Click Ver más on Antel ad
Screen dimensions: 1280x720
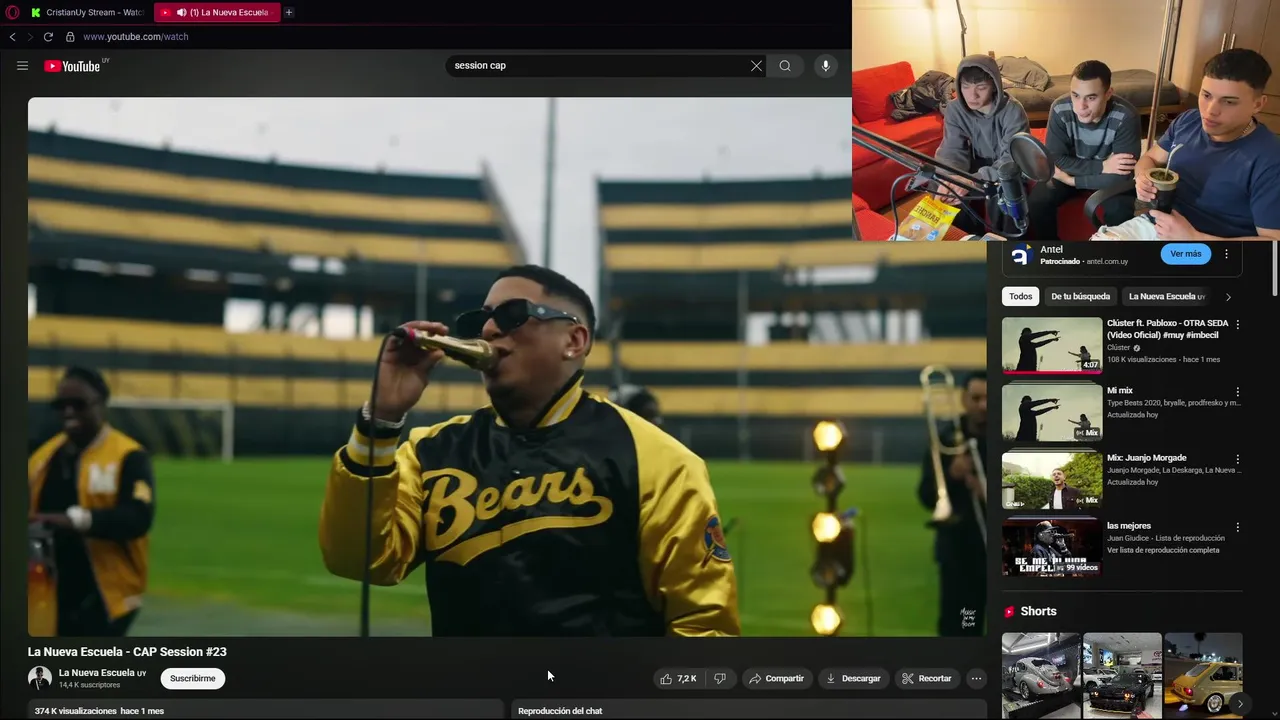(x=1186, y=254)
